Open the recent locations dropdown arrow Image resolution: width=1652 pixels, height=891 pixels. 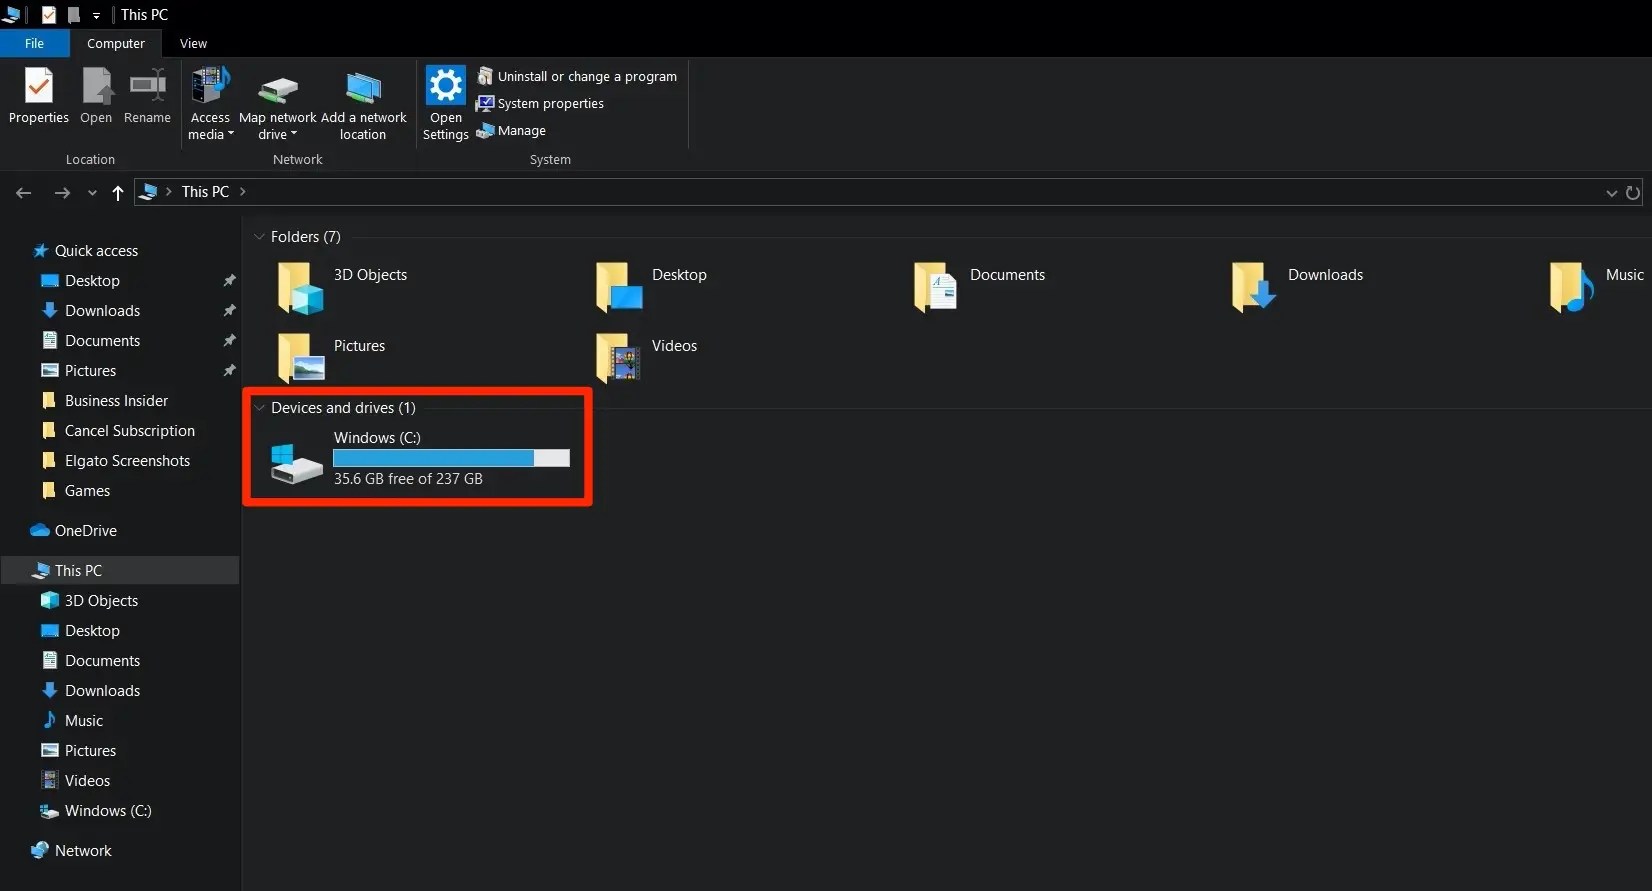click(92, 193)
